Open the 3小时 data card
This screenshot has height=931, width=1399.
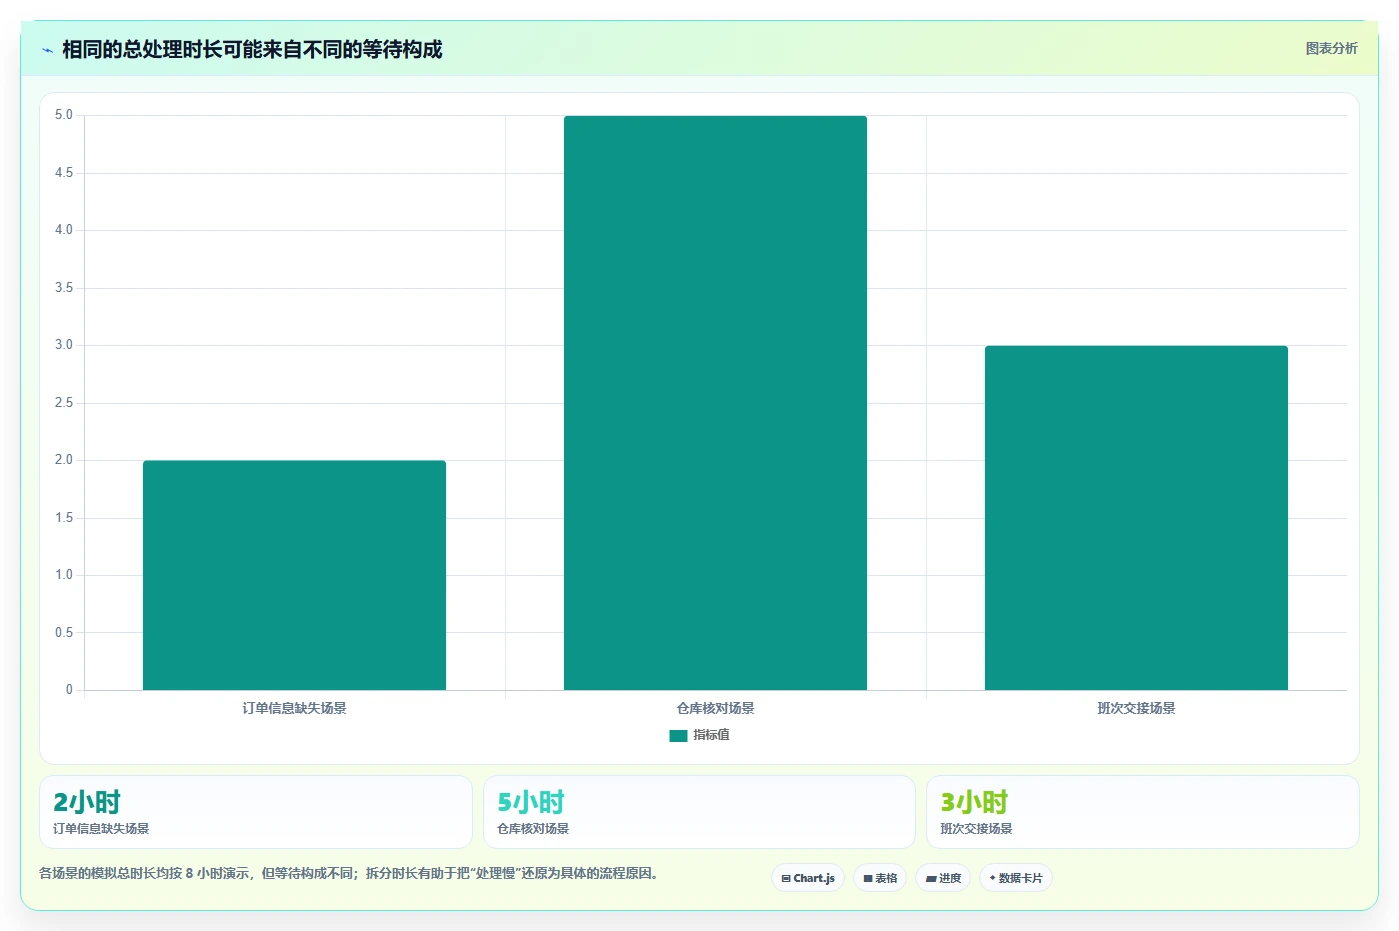(x=1143, y=812)
